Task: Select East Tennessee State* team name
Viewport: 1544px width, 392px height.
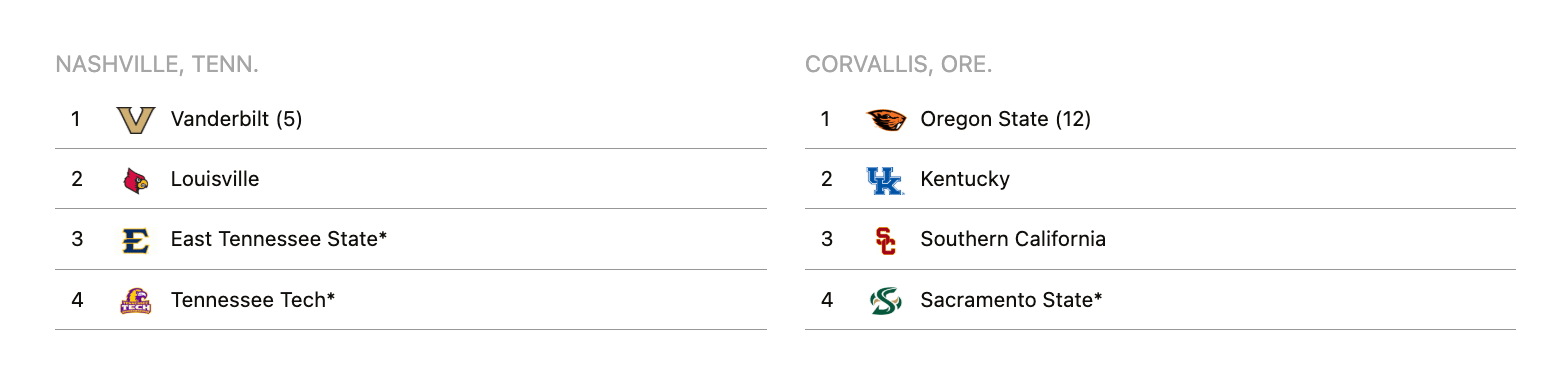Action: click(279, 239)
